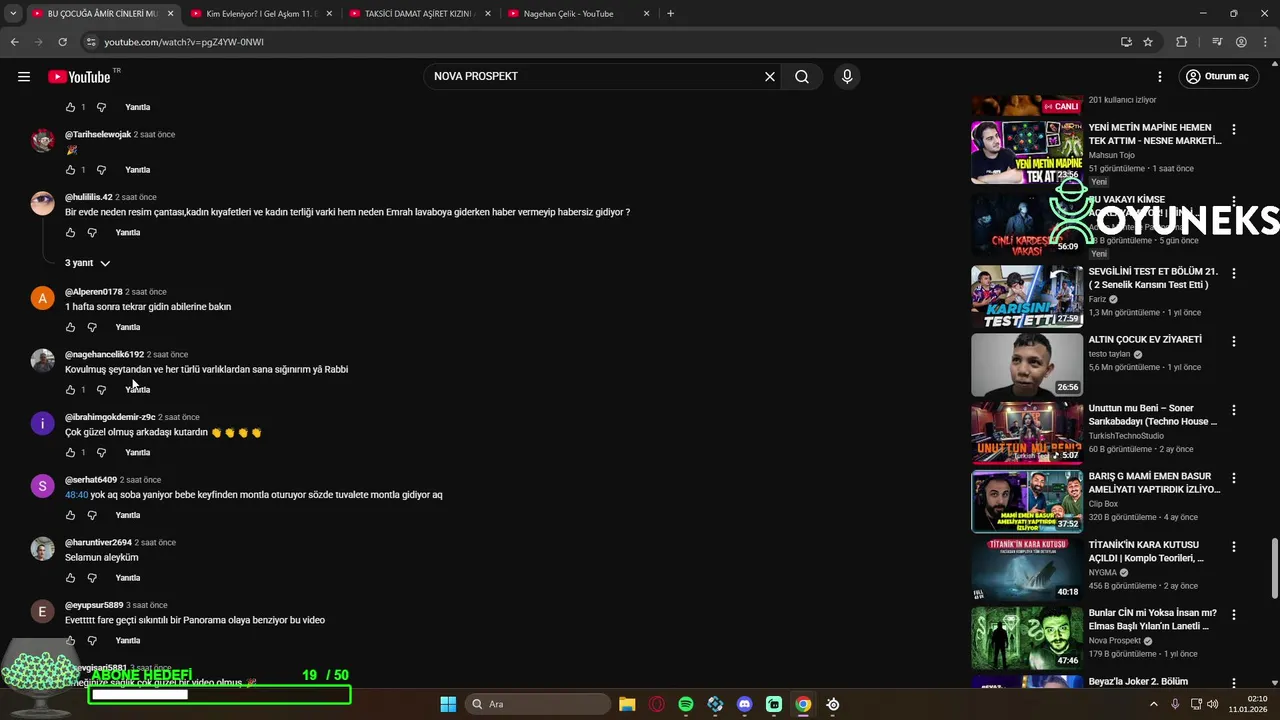Image resolution: width=1280 pixels, height=720 pixels.
Task: Open Opera browser from taskbar
Action: pyautogui.click(x=657, y=704)
